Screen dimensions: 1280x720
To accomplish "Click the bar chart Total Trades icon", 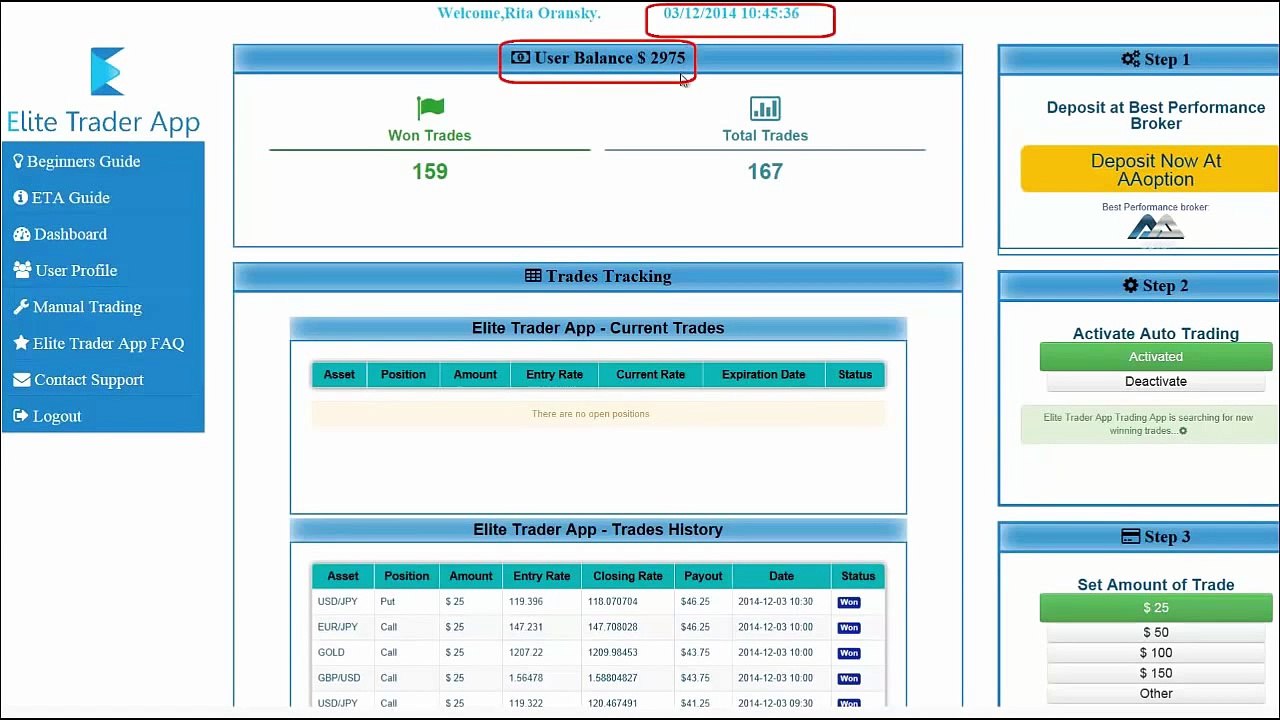I will pyautogui.click(x=765, y=108).
